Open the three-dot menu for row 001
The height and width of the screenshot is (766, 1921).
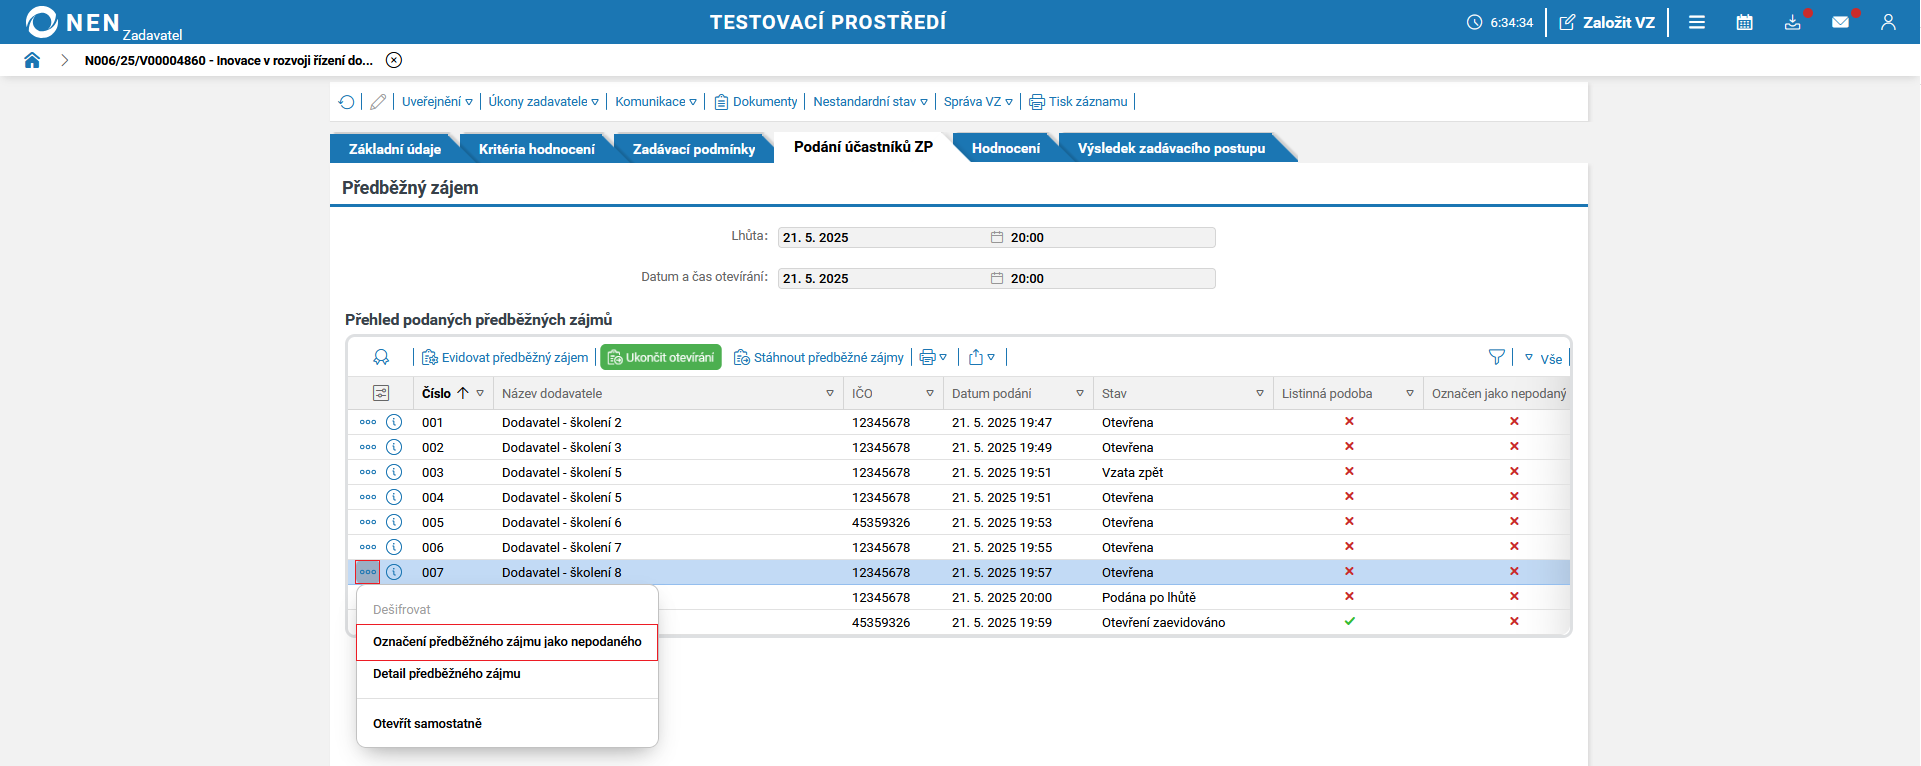[x=368, y=422]
